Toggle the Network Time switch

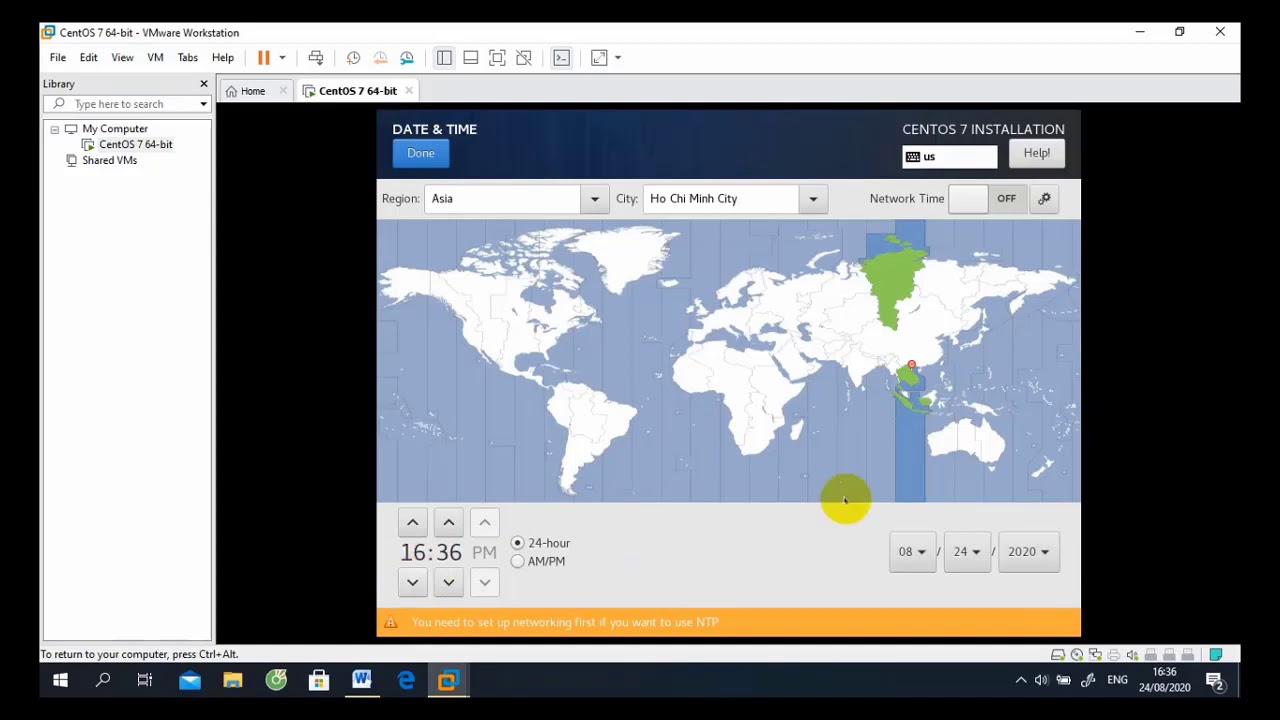pyautogui.click(x=986, y=198)
